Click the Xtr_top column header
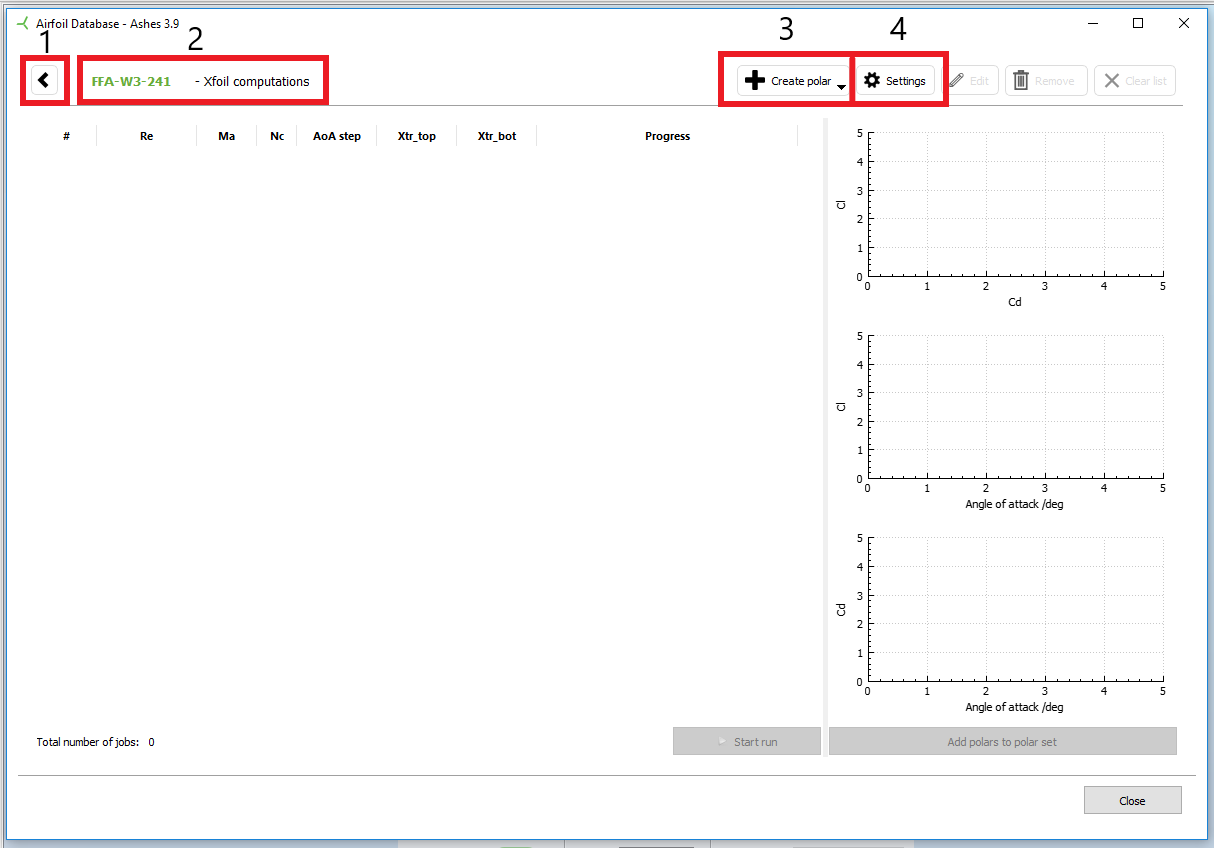The height and width of the screenshot is (848, 1214). pos(416,136)
